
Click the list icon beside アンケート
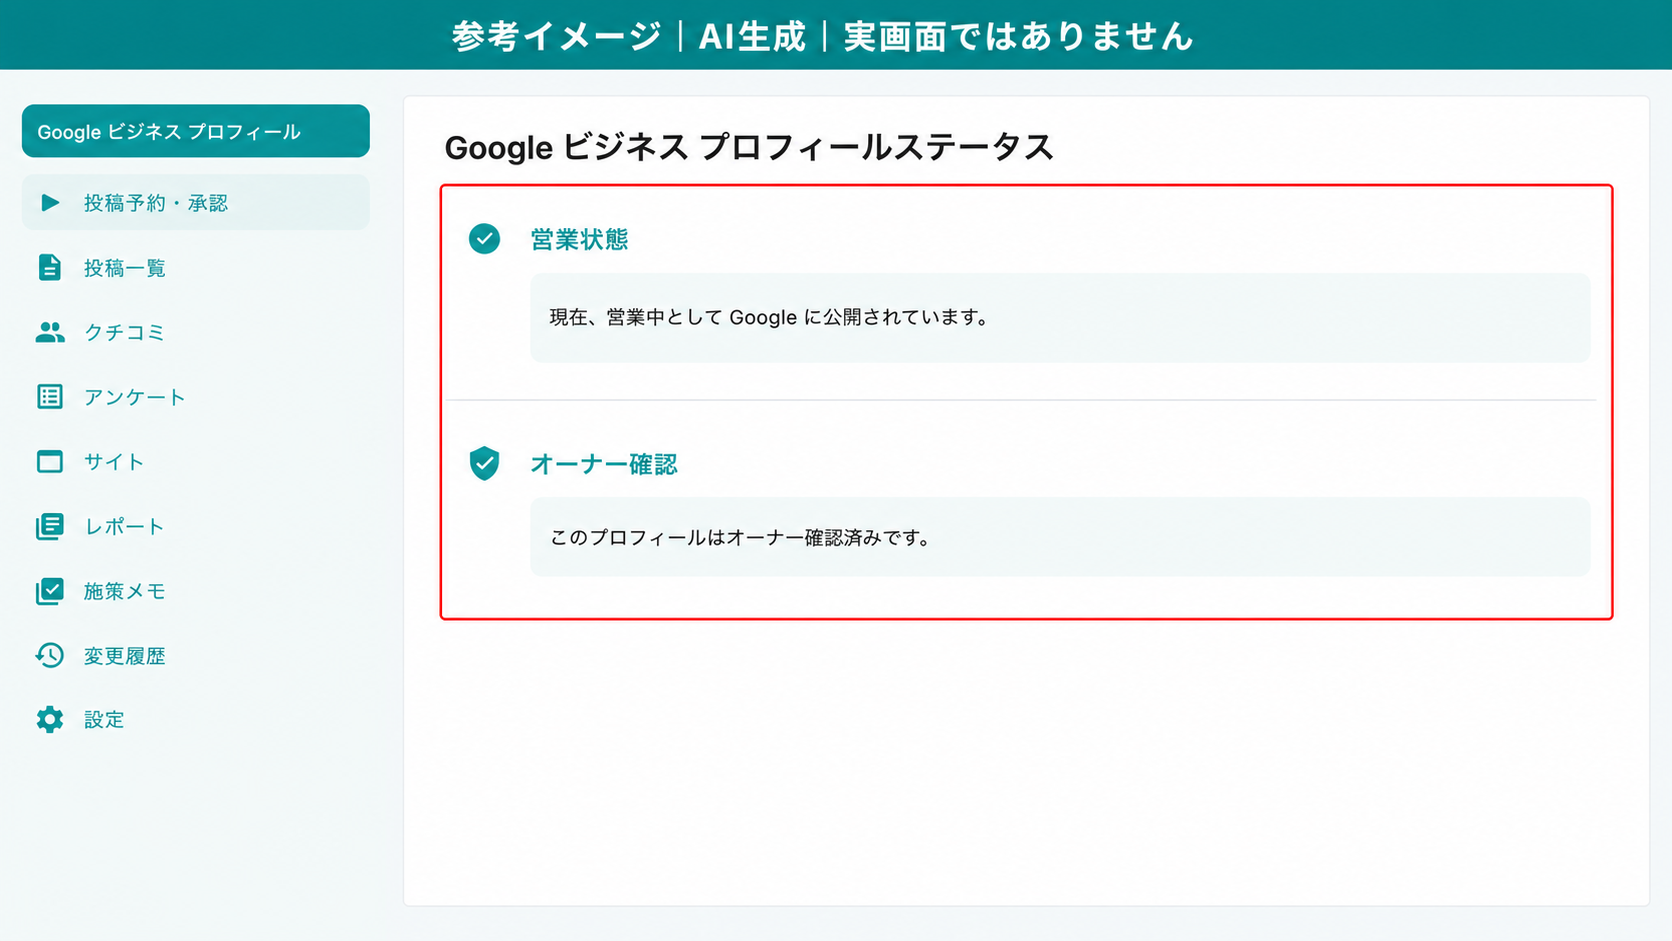coord(49,397)
